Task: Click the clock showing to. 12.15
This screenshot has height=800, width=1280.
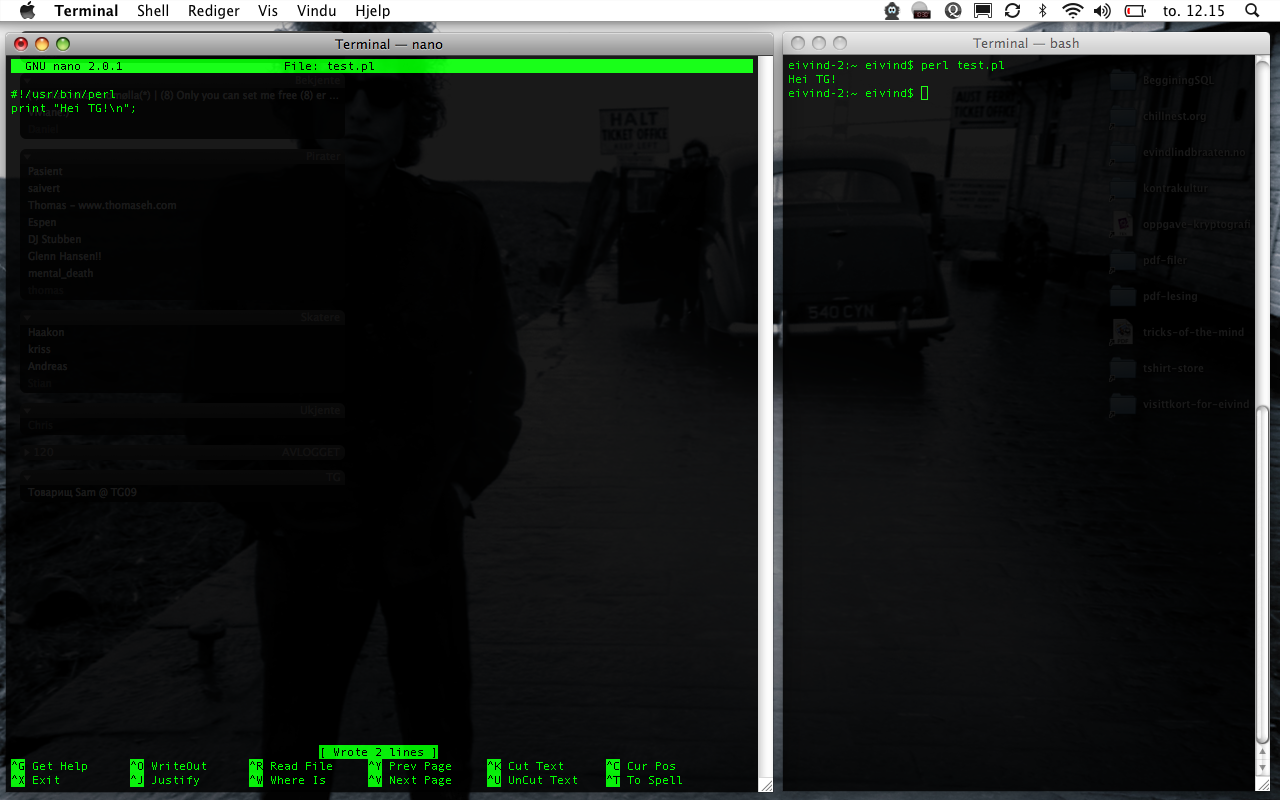Action: tap(1194, 11)
